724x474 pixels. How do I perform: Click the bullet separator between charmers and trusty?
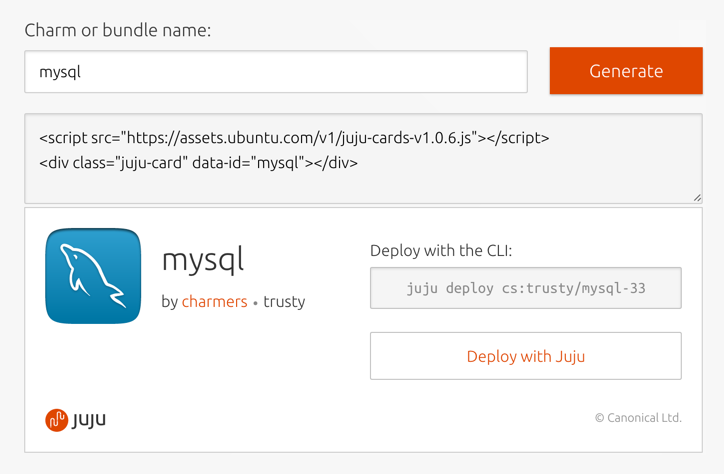click(x=255, y=304)
